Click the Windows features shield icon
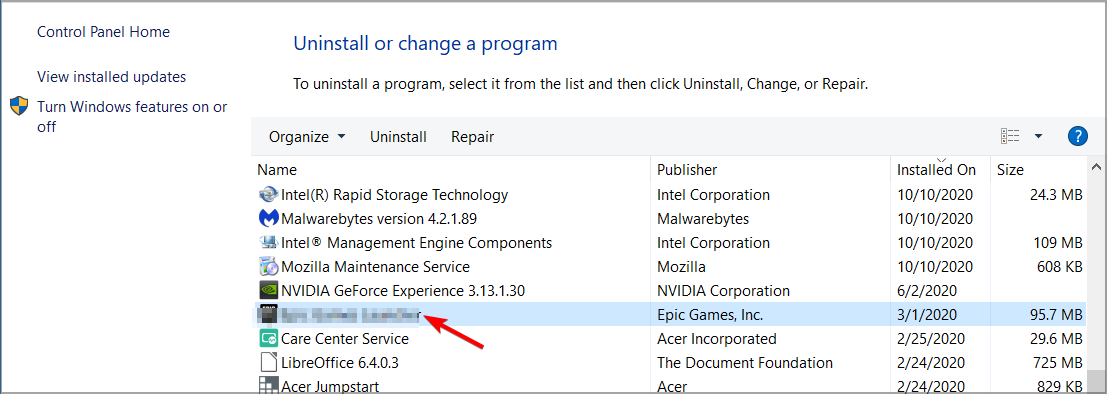Image resolution: width=1107 pixels, height=394 pixels. 19,106
